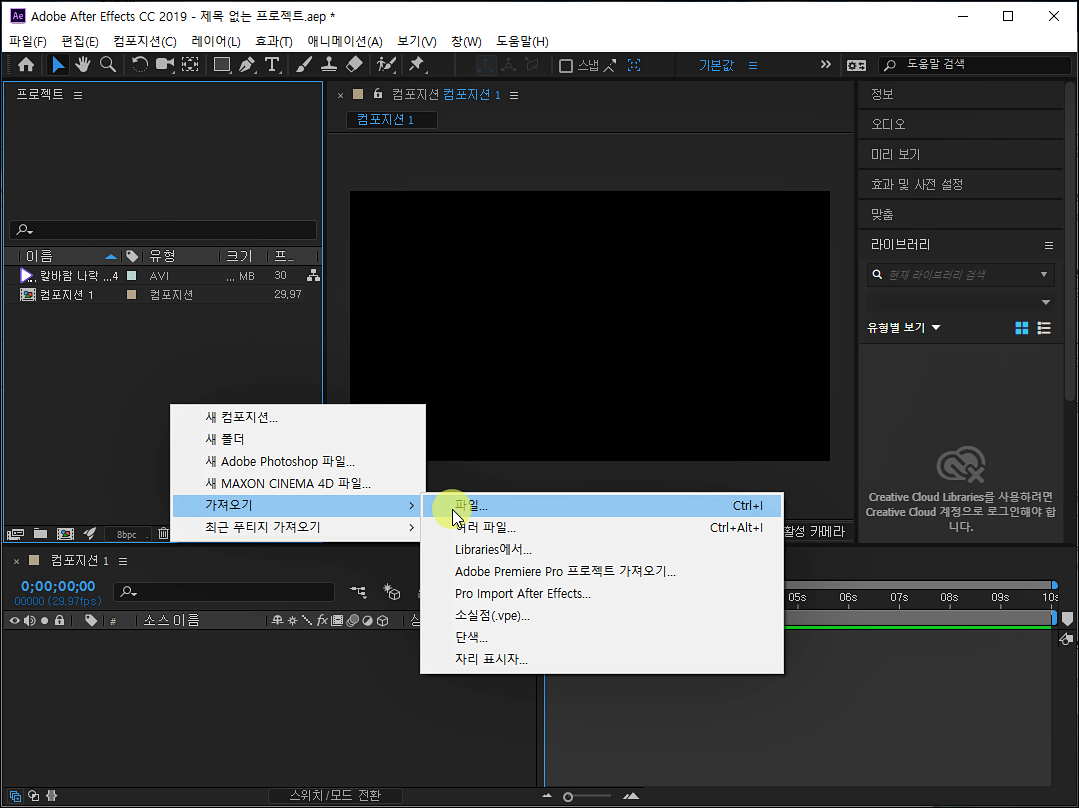Switch libraries to list view
The image size is (1079, 808).
pos(1044,328)
